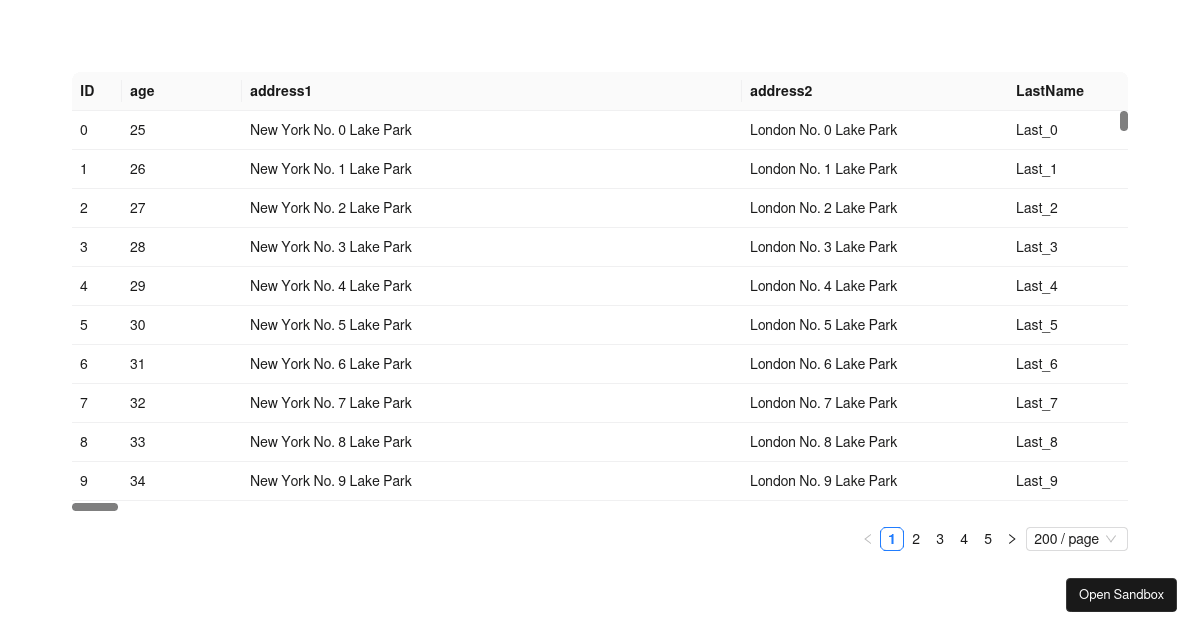Image resolution: width=1200 pixels, height=630 pixels.
Task: Click the address1 column header
Action: point(281,91)
